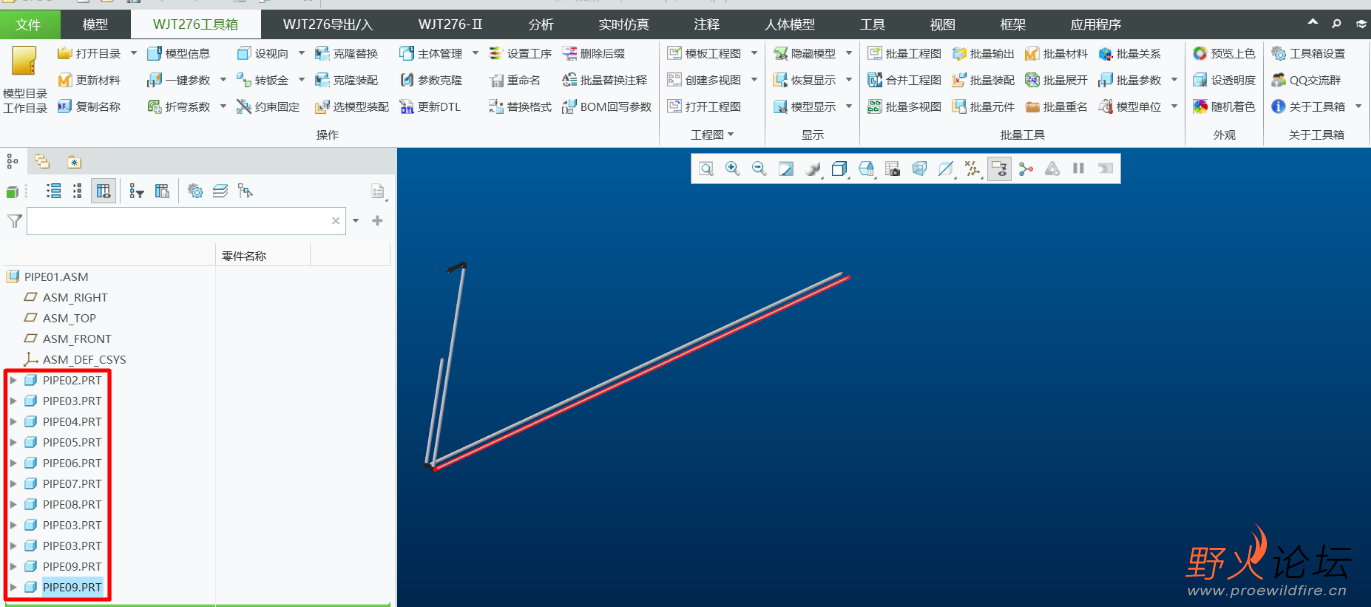Click the 批量重名 tool
1371x607 pixels.
pyautogui.click(x=1057, y=106)
